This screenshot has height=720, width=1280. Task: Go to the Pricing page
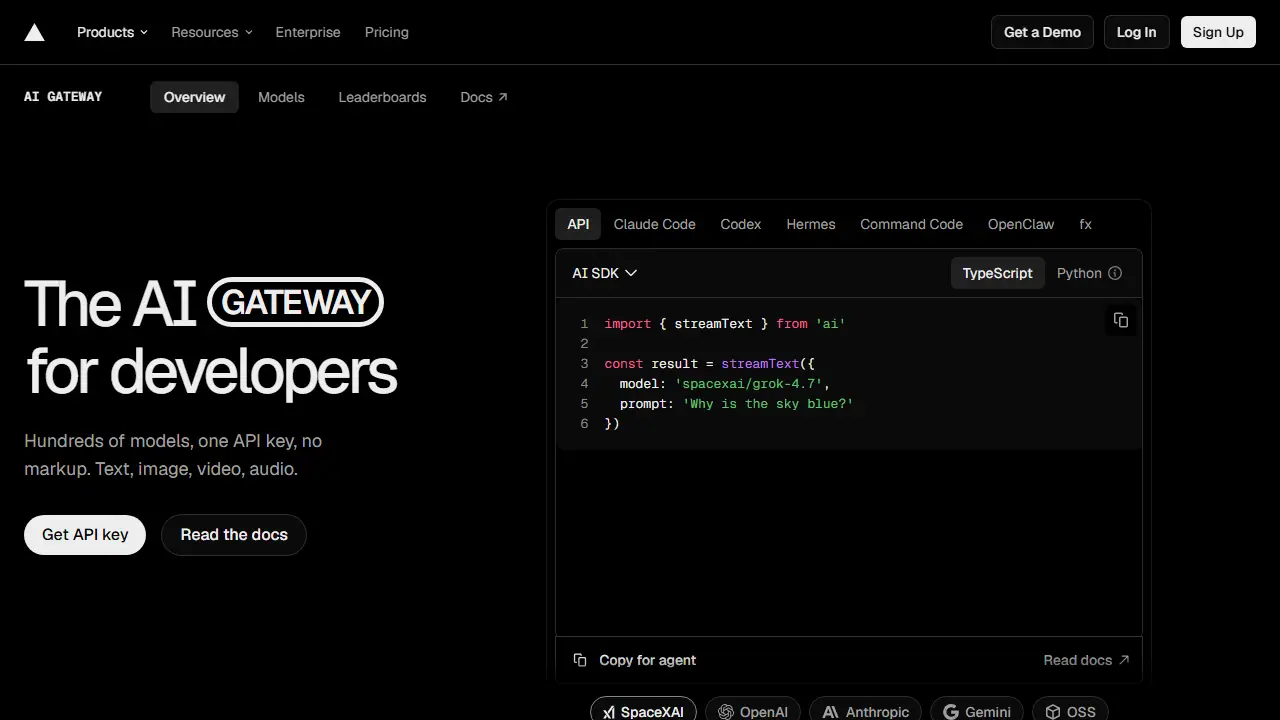[x=387, y=32]
